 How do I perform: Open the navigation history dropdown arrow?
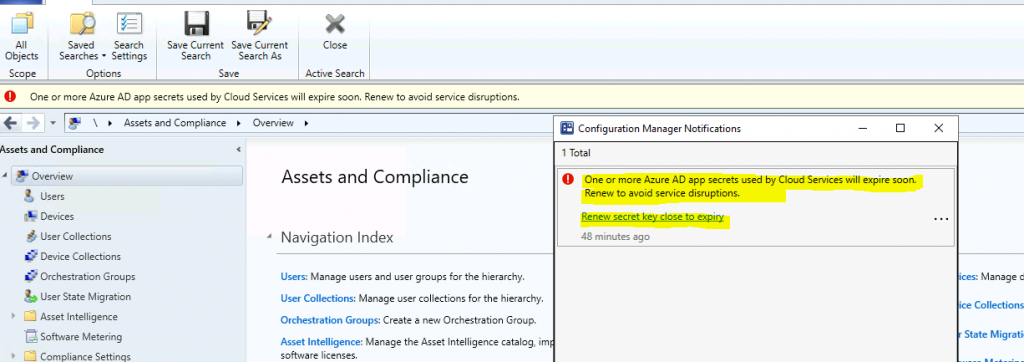pos(53,123)
